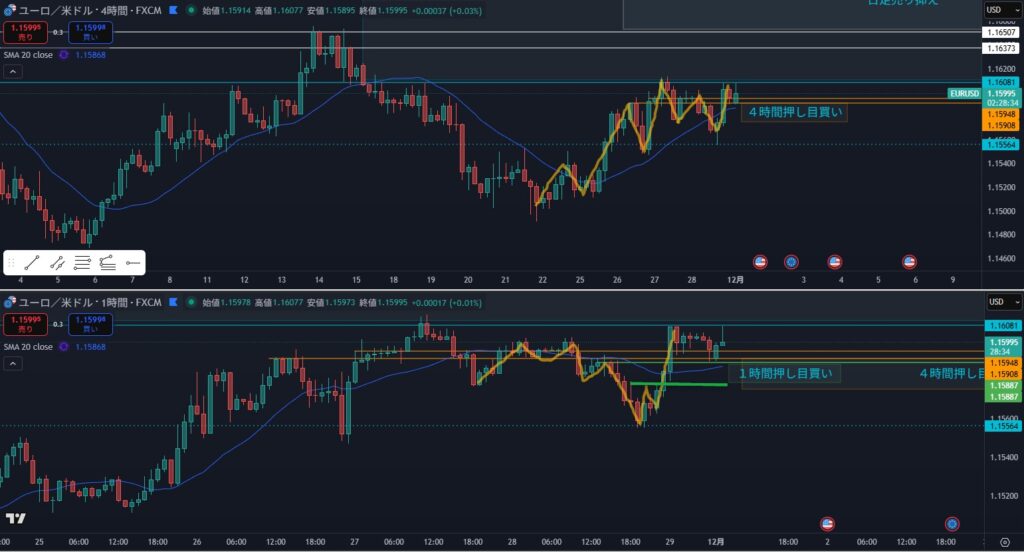Click the 買い buy button in lower chart
Viewport: 1024px width, 552px height.
tap(91, 325)
